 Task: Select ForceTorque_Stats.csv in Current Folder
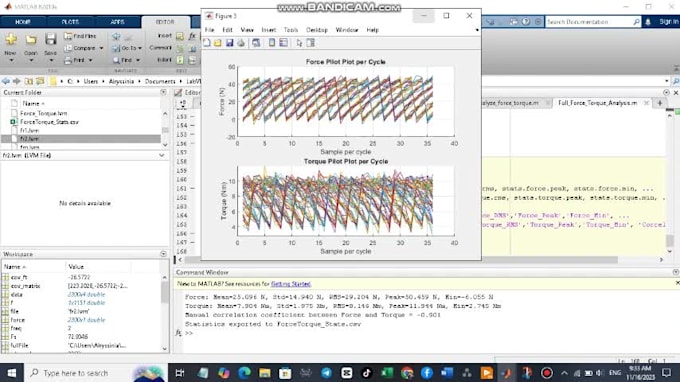pyautogui.click(x=49, y=122)
